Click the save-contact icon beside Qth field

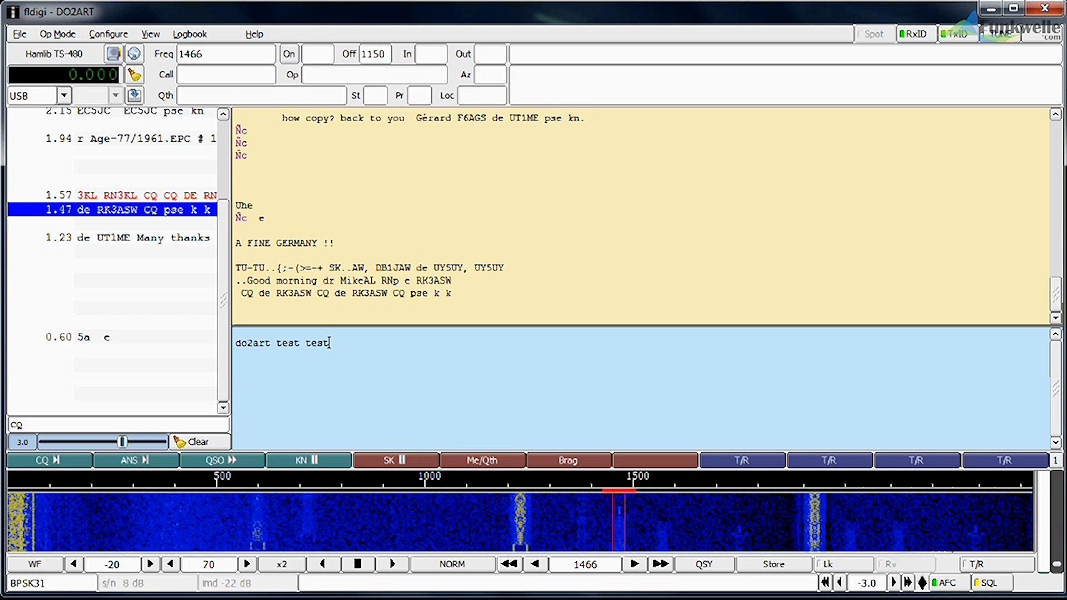(x=134, y=96)
